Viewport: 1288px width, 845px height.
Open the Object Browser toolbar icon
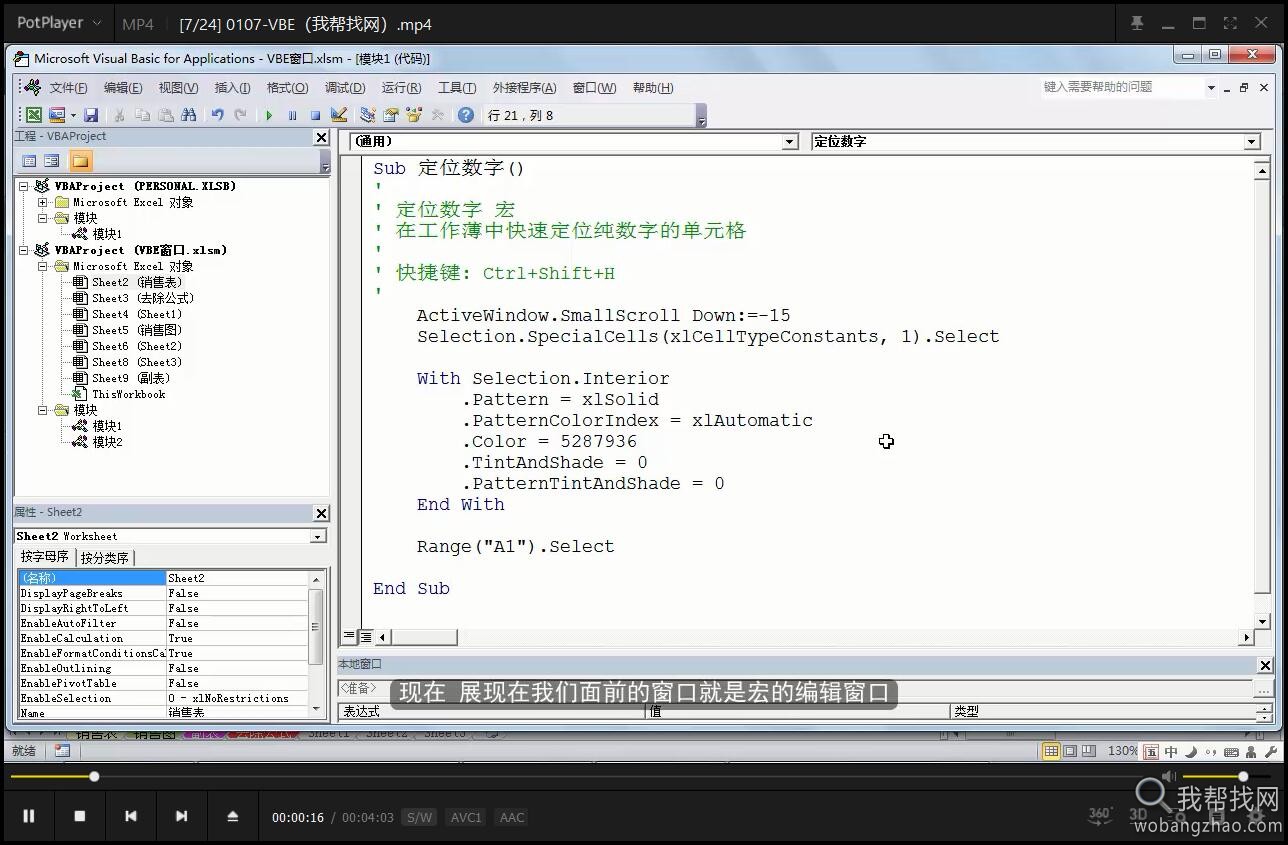pos(414,115)
